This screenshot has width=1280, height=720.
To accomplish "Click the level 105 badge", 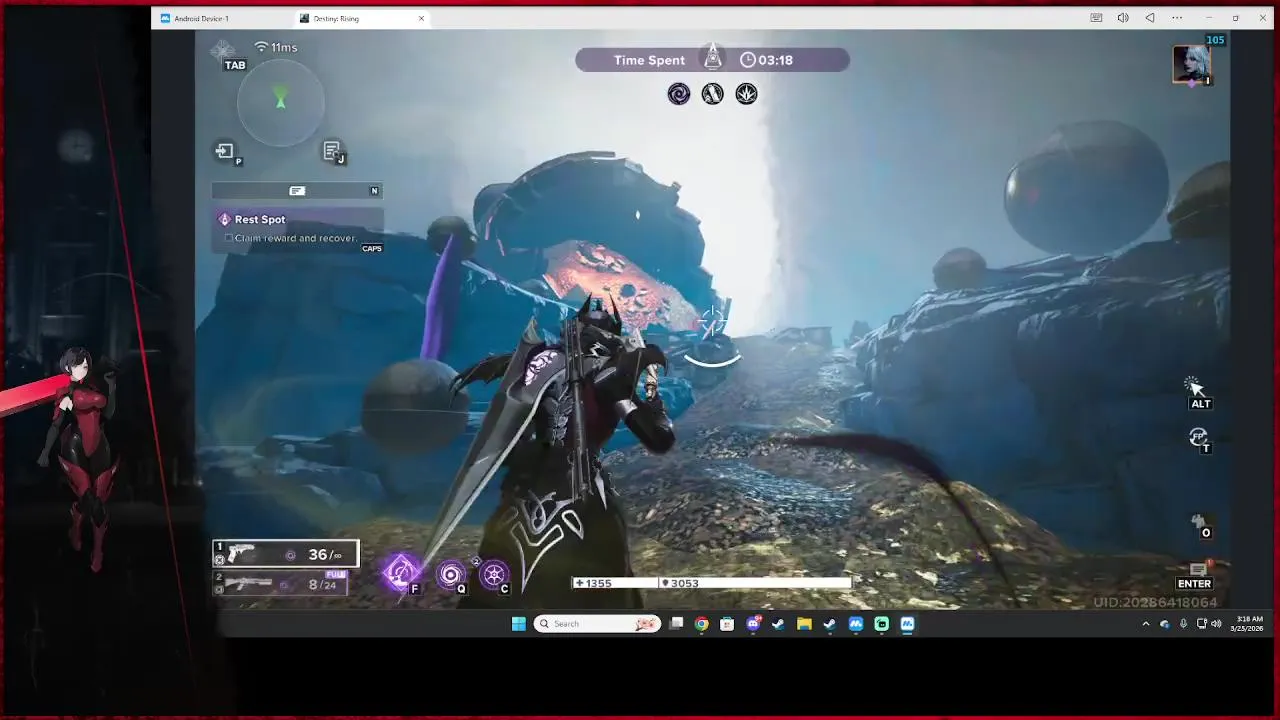I will point(1215,40).
